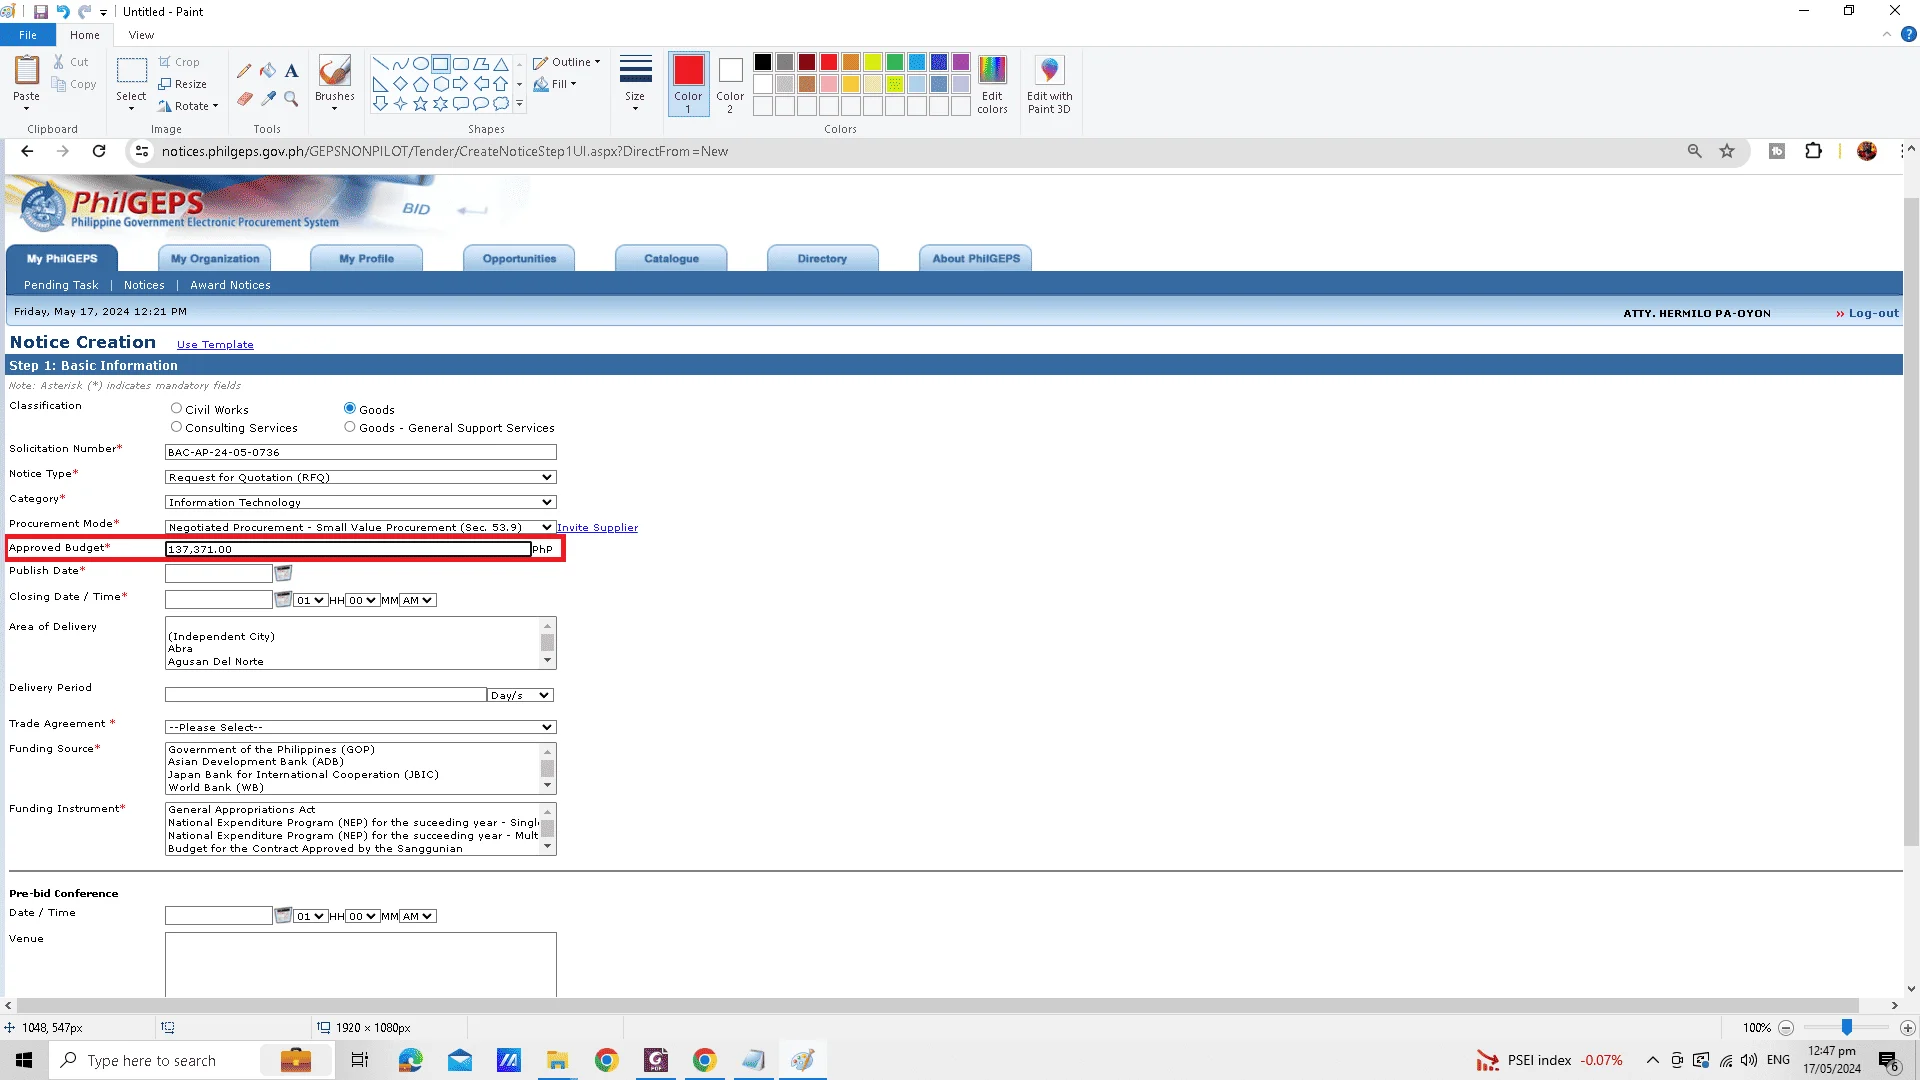Select Goods classification radio button
The height and width of the screenshot is (1080, 1920).
(350, 408)
